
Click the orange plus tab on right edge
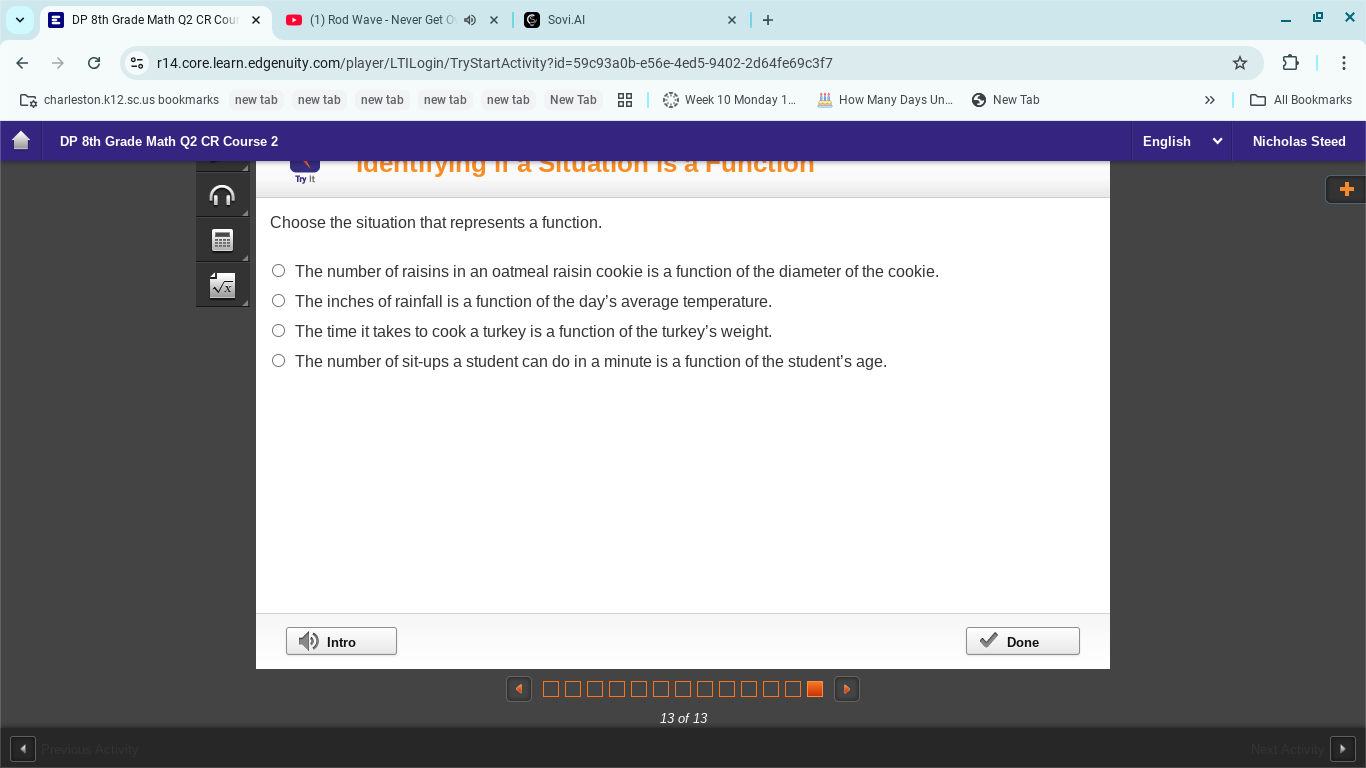[1345, 189]
